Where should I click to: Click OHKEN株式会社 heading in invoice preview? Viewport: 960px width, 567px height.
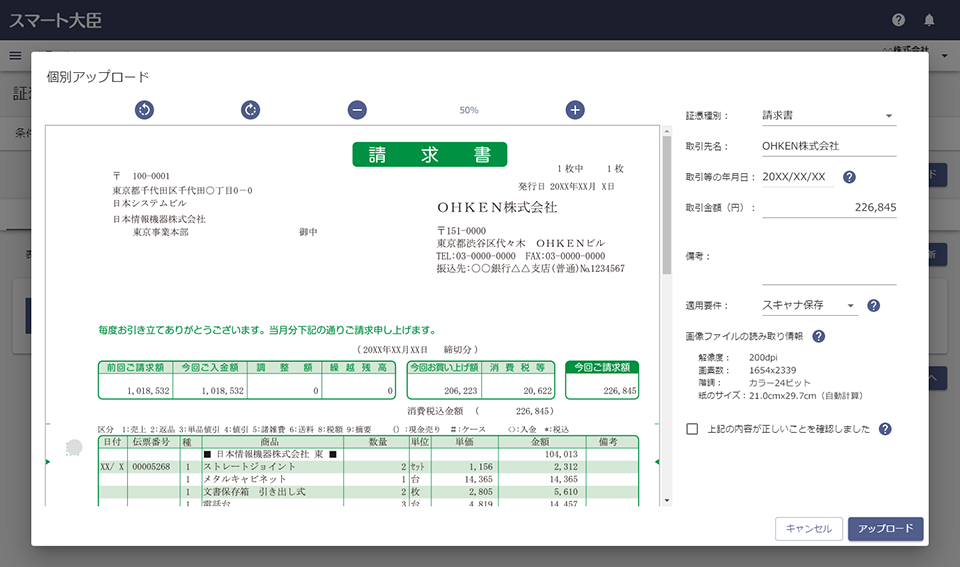497,208
